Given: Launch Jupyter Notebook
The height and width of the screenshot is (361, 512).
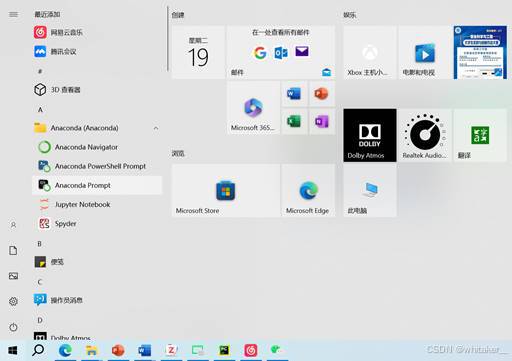Looking at the screenshot, I should click(x=97, y=204).
